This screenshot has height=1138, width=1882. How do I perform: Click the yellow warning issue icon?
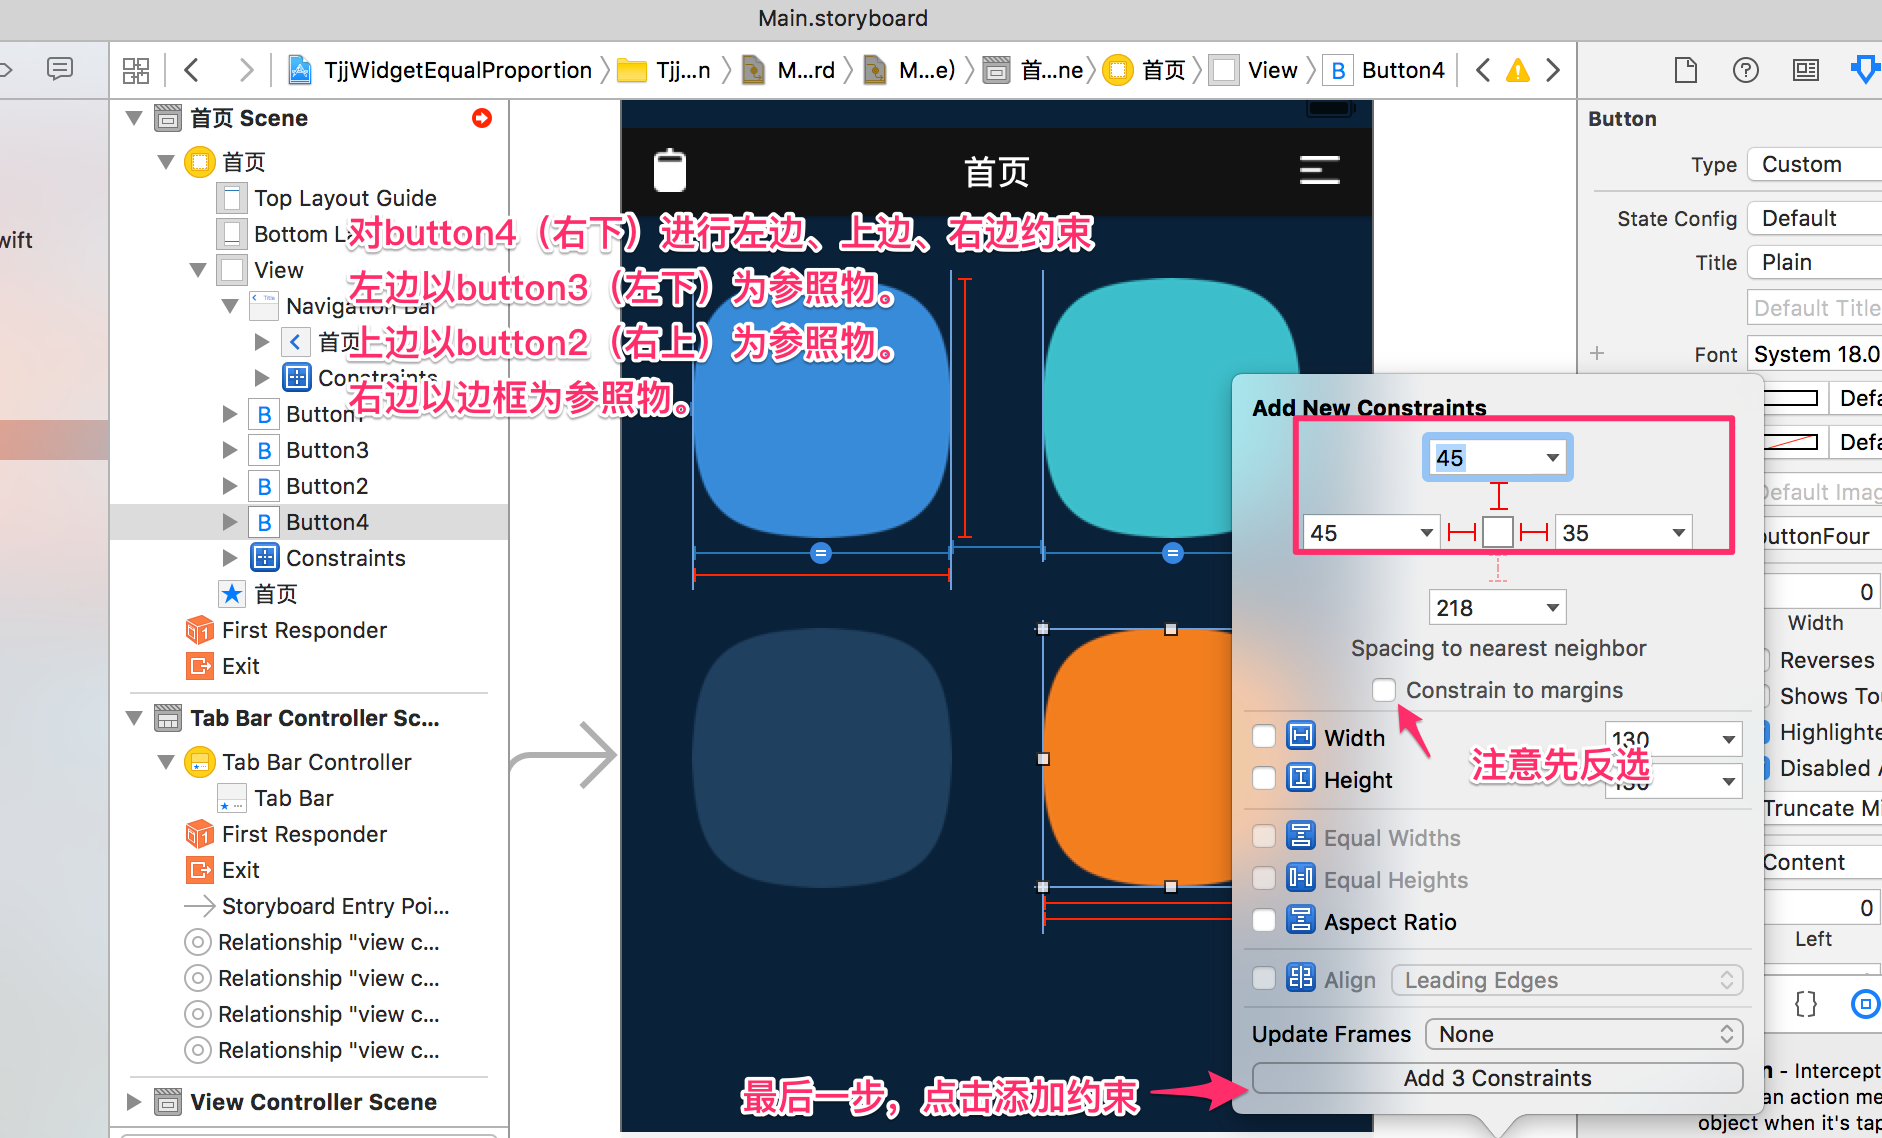pyautogui.click(x=1518, y=70)
